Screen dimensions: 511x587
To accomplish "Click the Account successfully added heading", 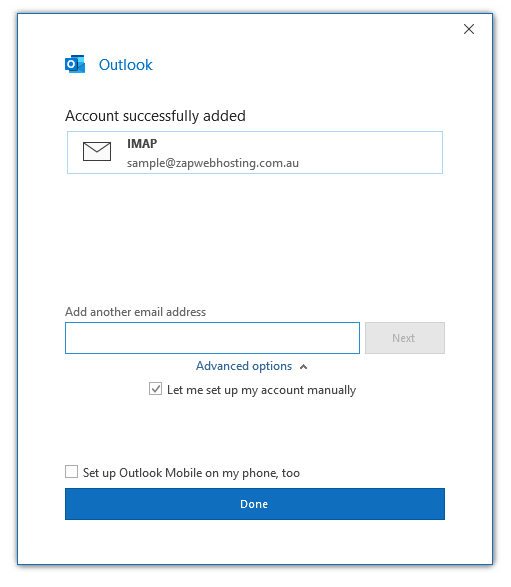I will (155, 116).
